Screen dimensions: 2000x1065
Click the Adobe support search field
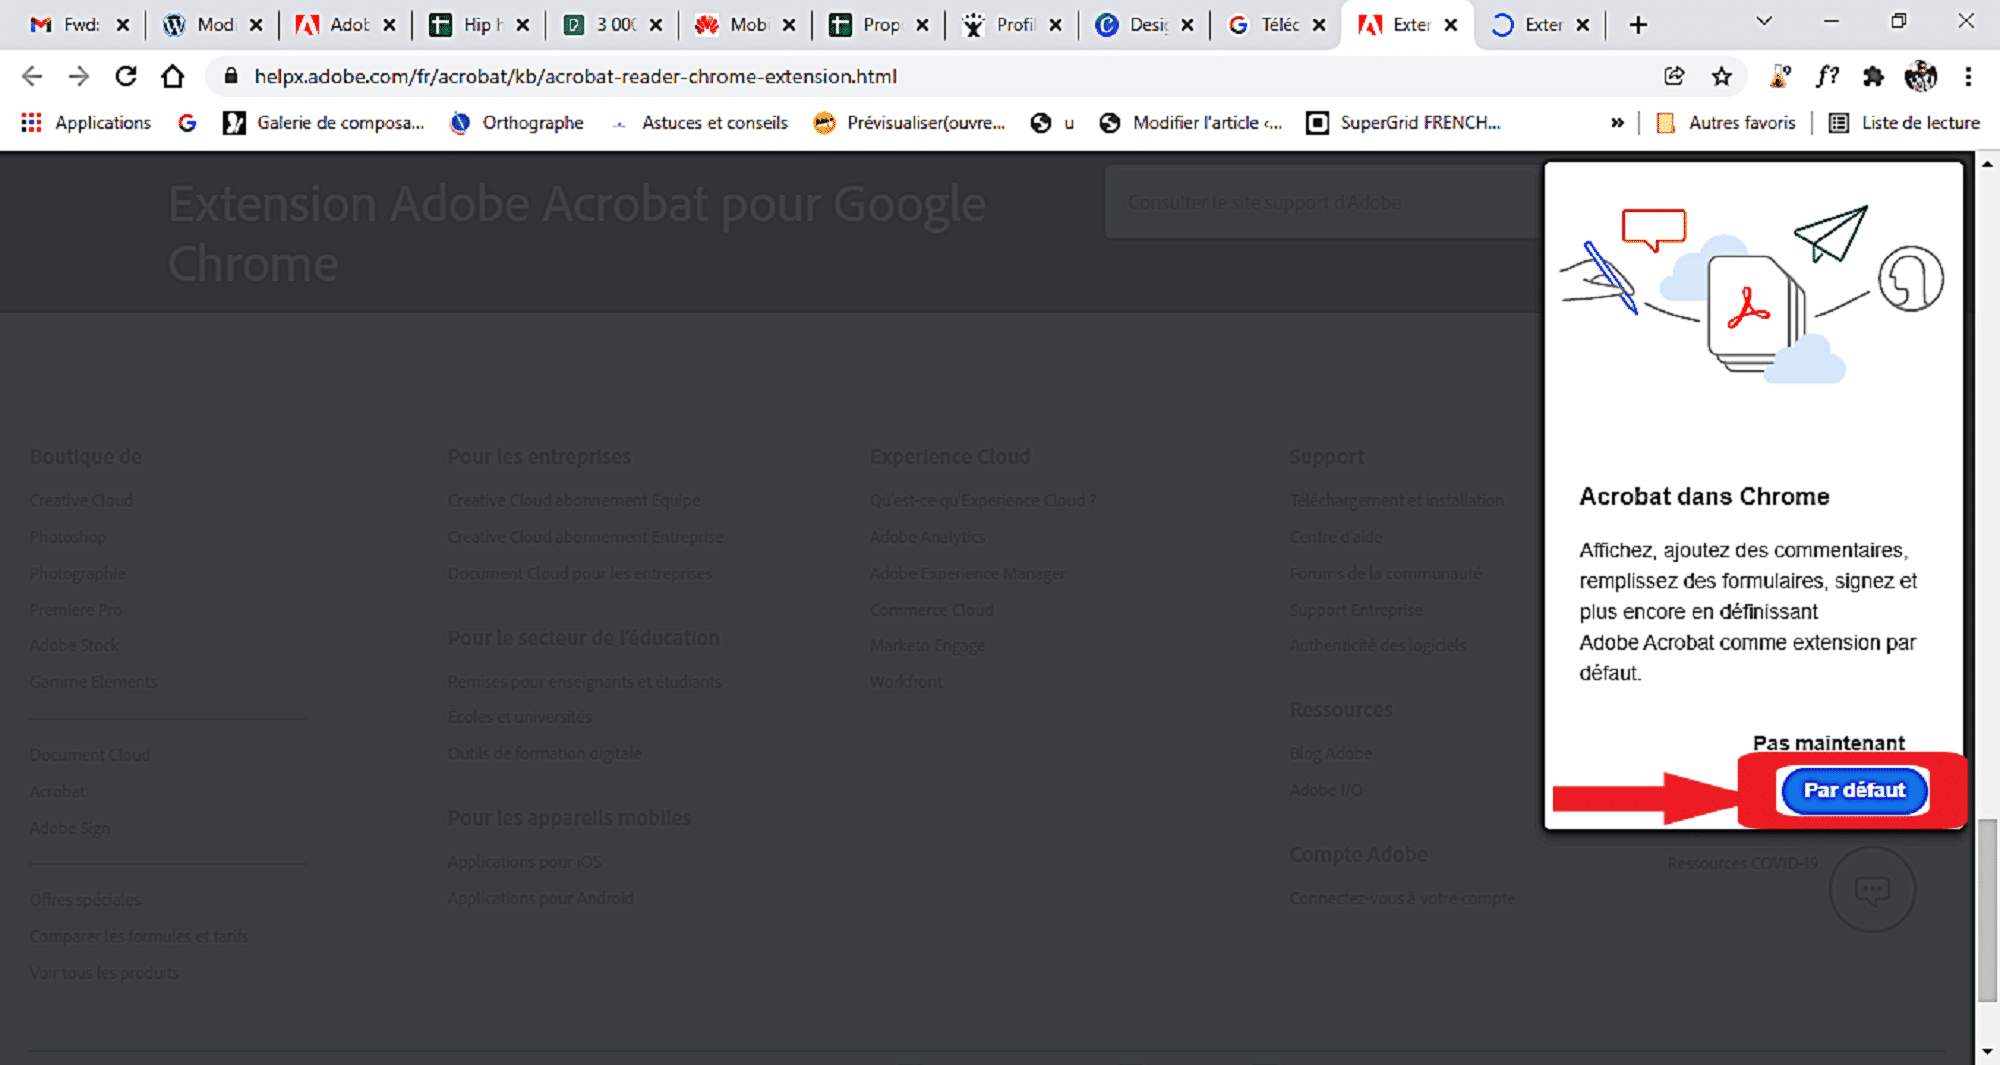[x=1322, y=202]
